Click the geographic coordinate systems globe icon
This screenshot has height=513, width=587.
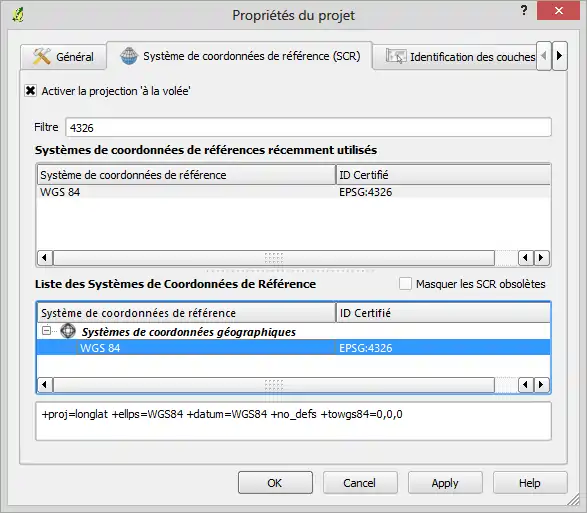point(68,331)
